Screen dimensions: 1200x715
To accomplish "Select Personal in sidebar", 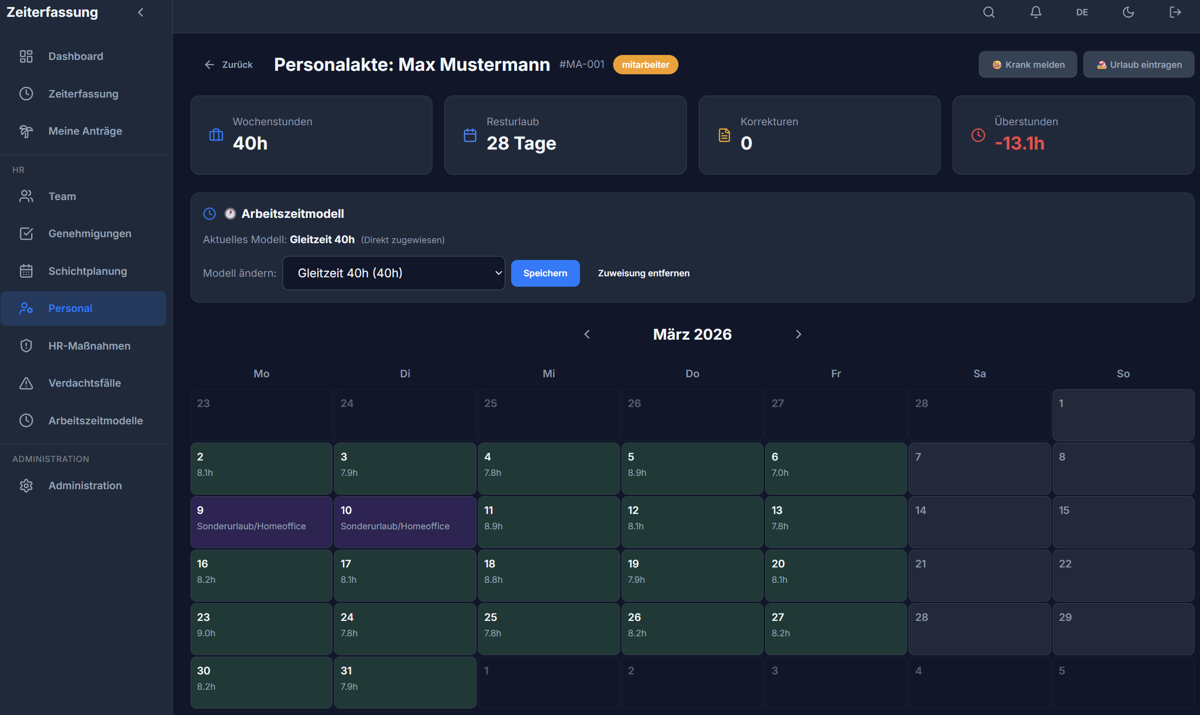I will (84, 308).
